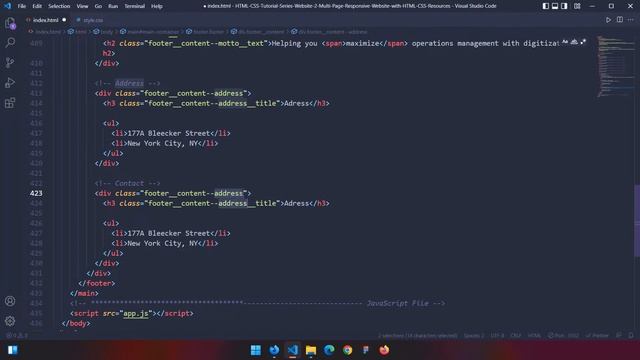Toggle Use Regular Expression in the find widget
The image size is (640, 360).
[x=583, y=42]
